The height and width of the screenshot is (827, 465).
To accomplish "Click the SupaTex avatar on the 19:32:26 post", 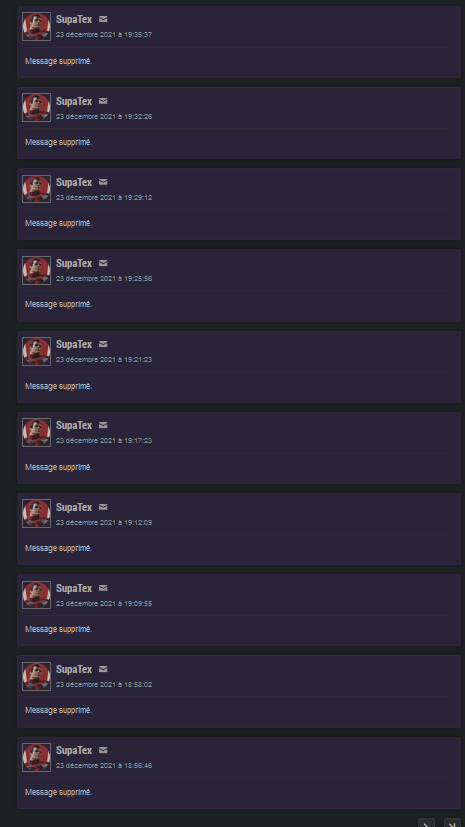I will pyautogui.click(x=36, y=108).
